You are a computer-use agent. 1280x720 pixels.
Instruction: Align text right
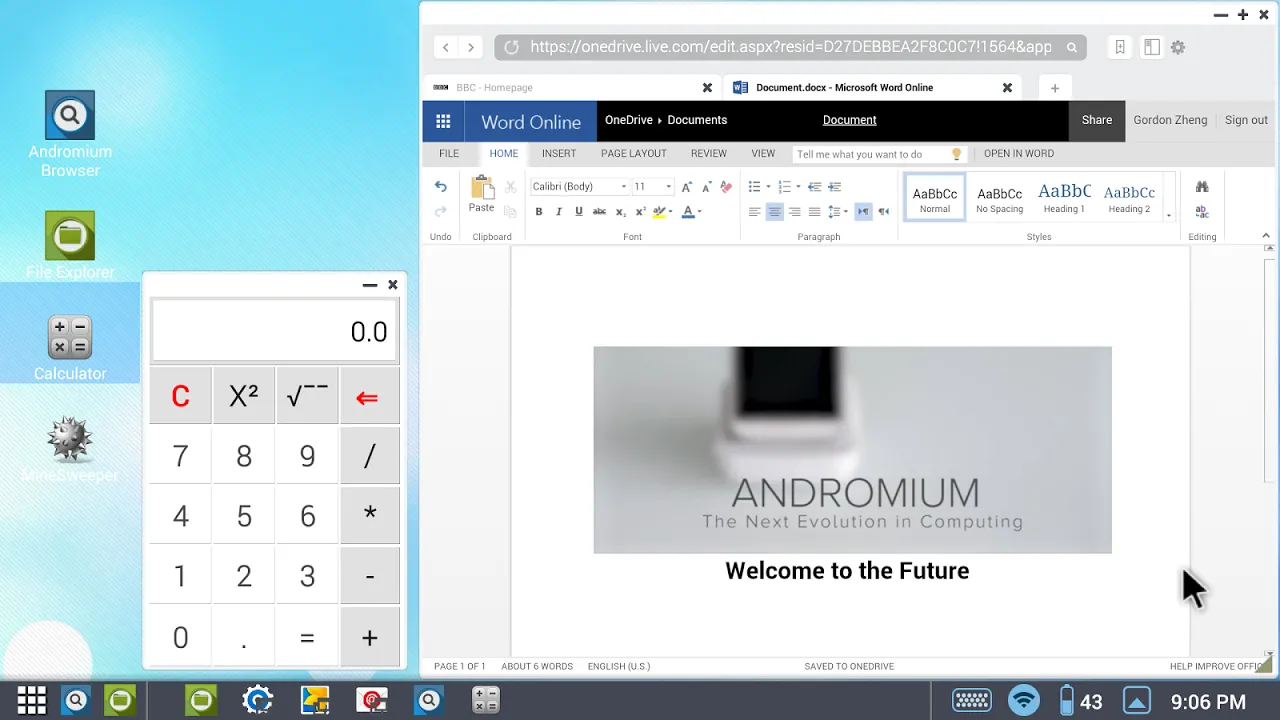(x=794, y=212)
